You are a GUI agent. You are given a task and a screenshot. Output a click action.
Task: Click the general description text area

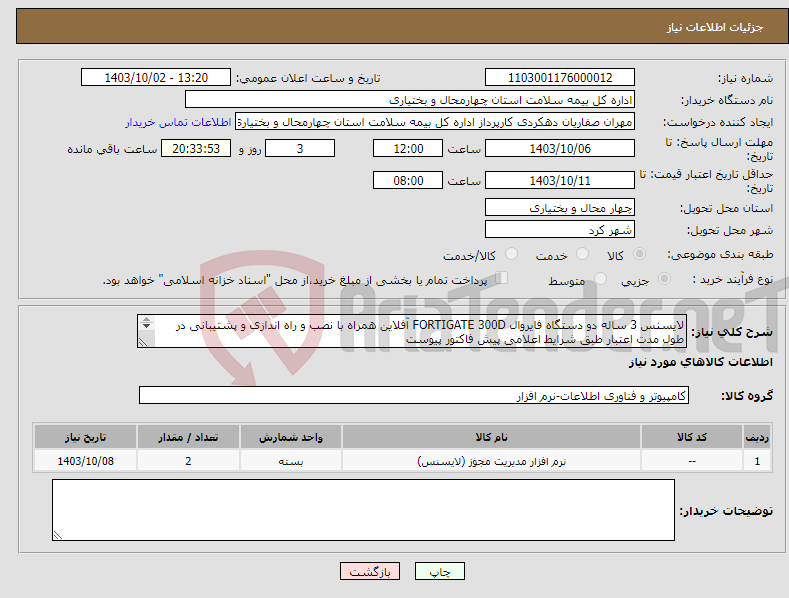point(412,331)
